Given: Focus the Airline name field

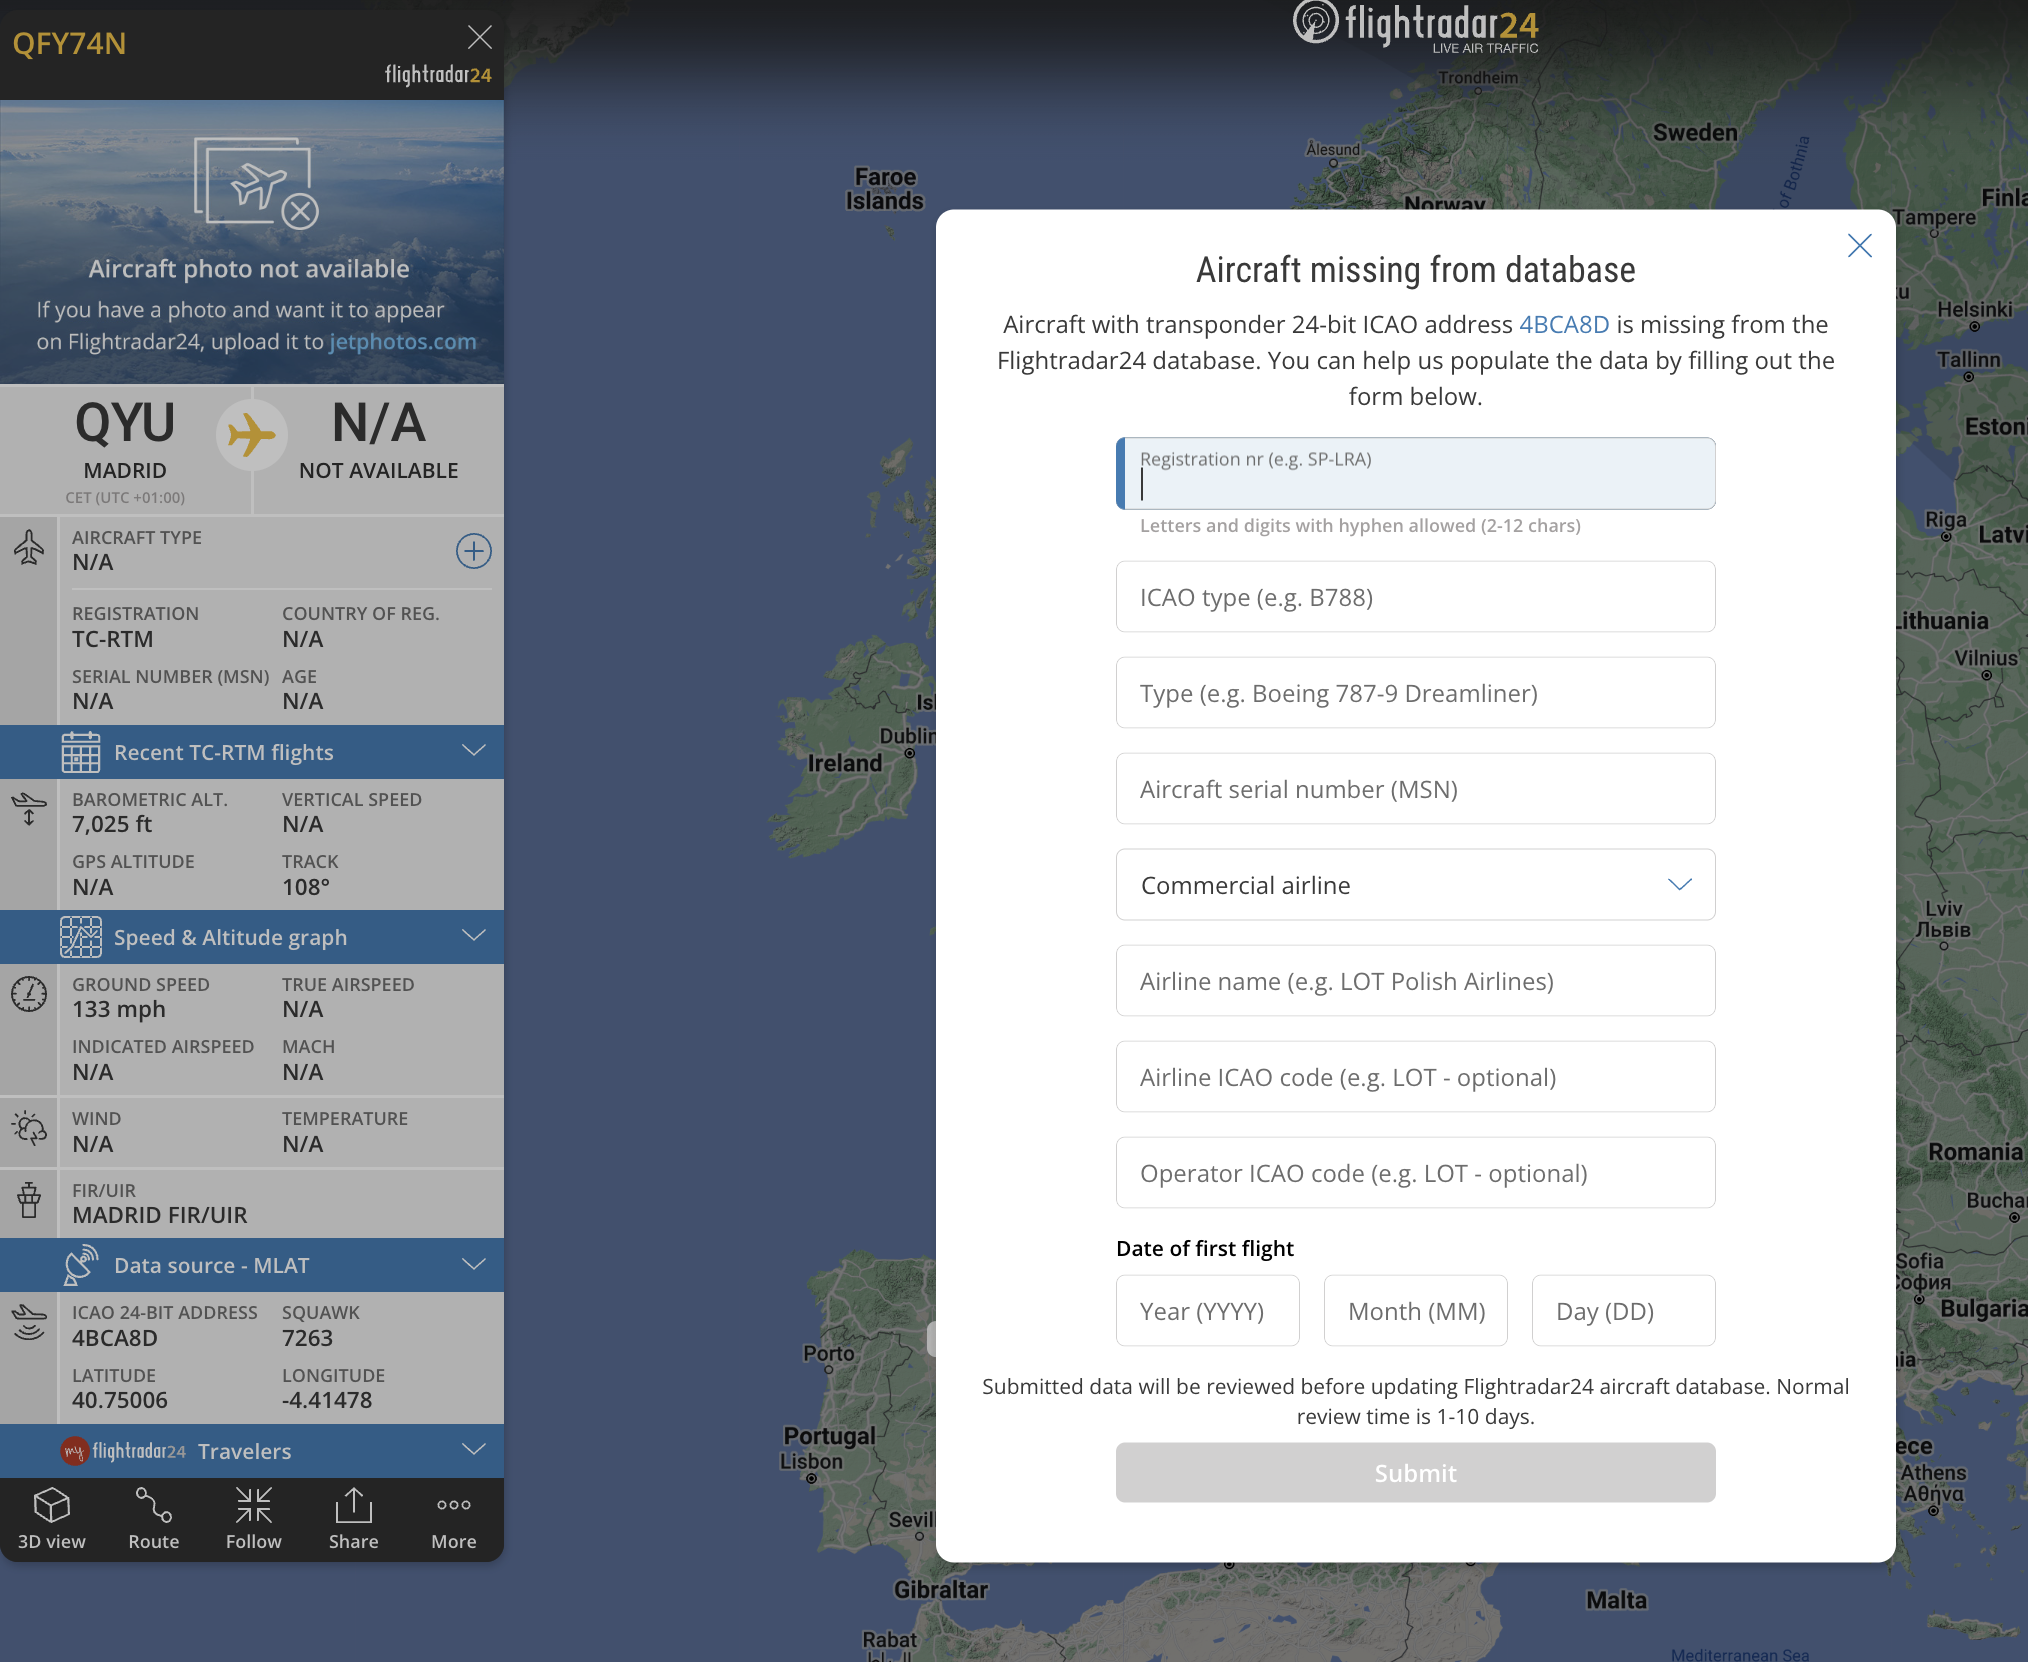Looking at the screenshot, I should pos(1415,981).
